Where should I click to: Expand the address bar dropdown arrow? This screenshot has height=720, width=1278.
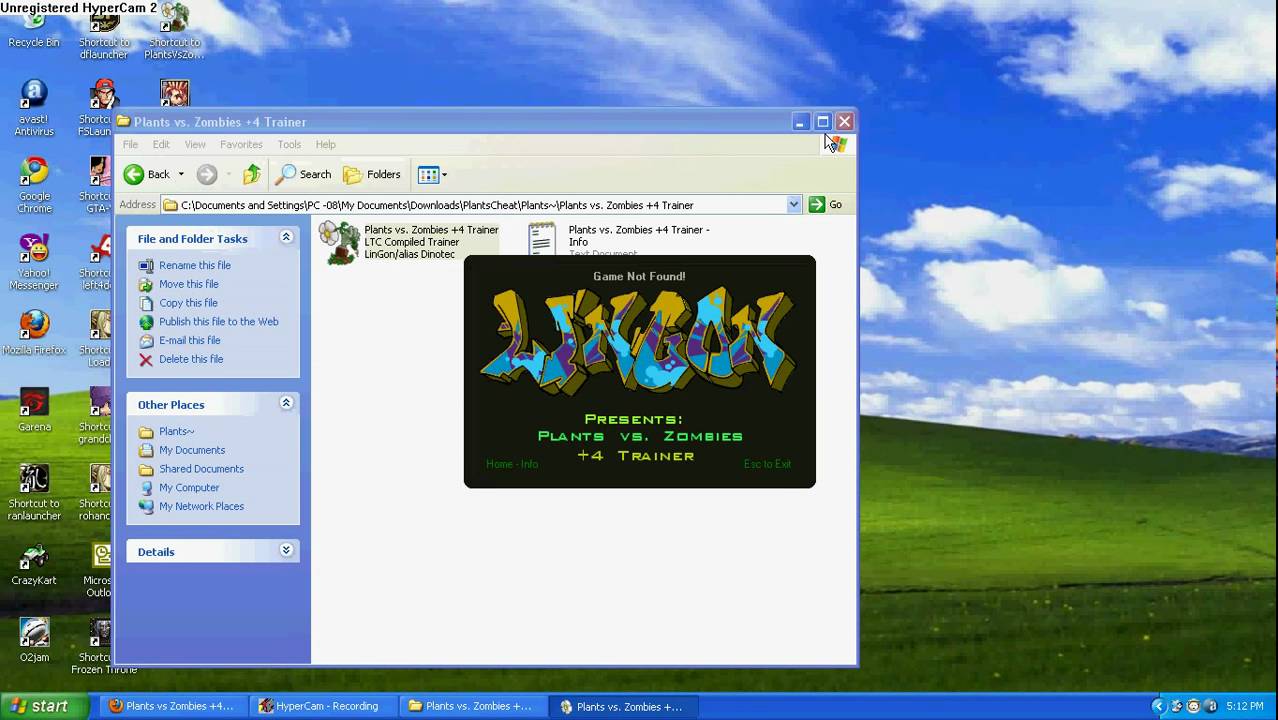tap(793, 204)
